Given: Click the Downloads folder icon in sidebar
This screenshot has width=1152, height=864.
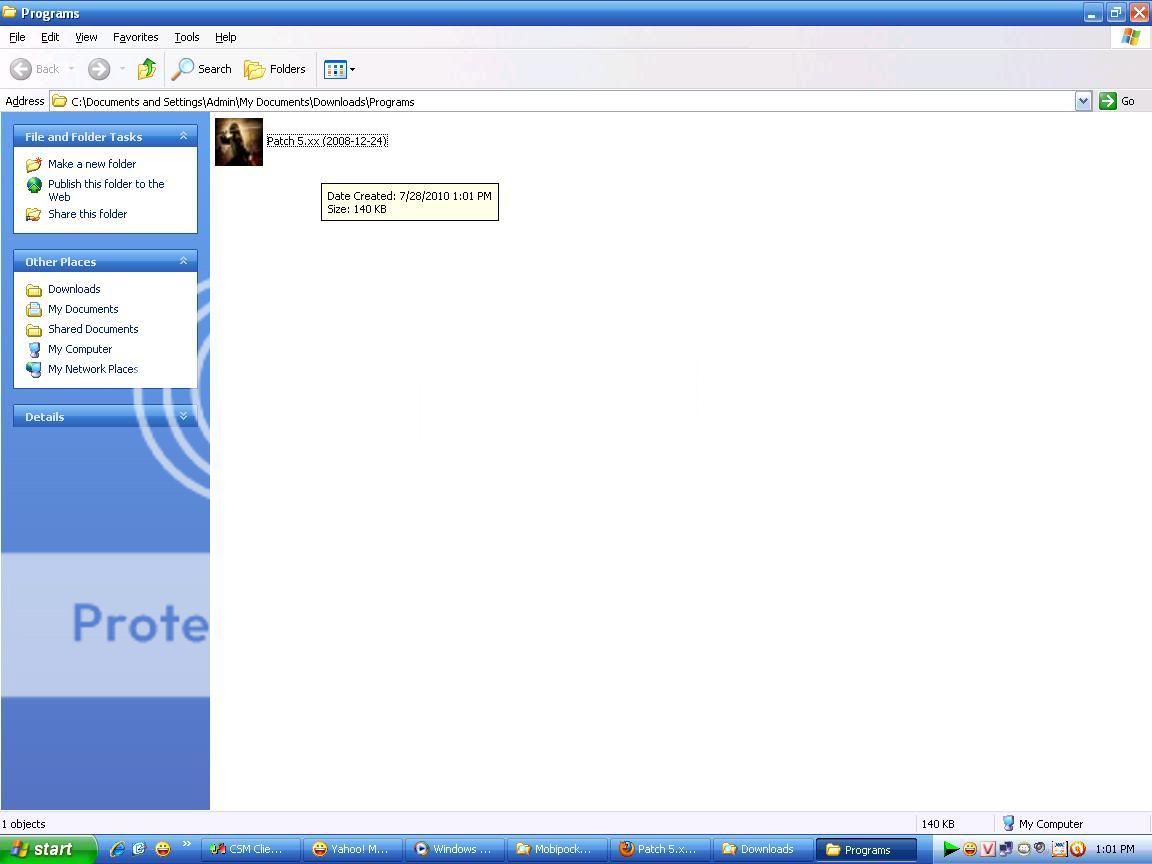Looking at the screenshot, I should pyautogui.click(x=34, y=289).
